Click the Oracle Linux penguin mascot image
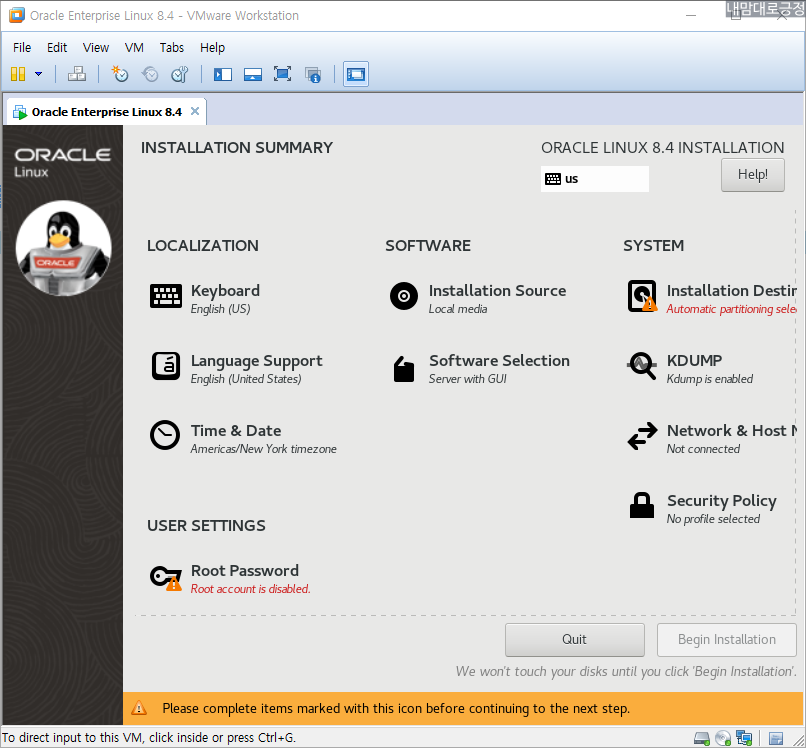Viewport: 806px width, 748px height. coord(63,248)
